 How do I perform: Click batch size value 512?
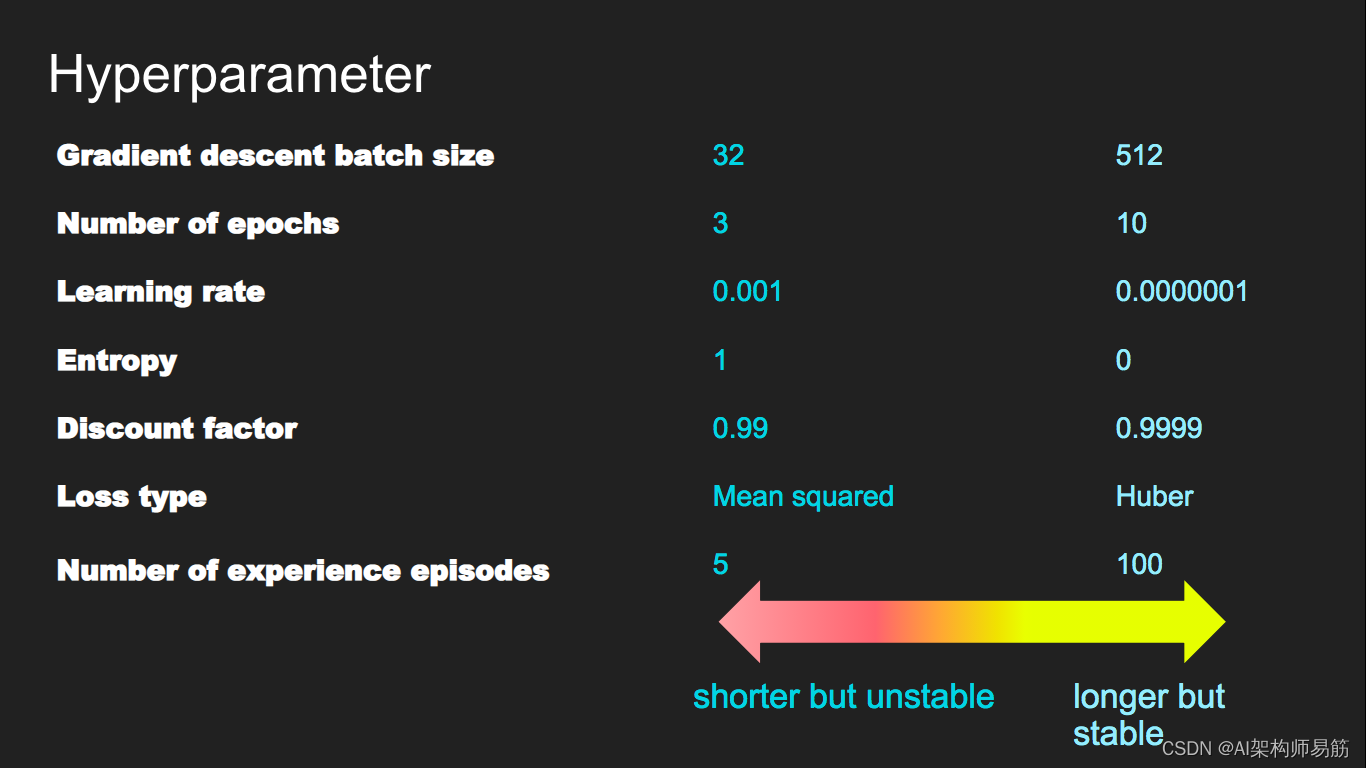[1139, 156]
